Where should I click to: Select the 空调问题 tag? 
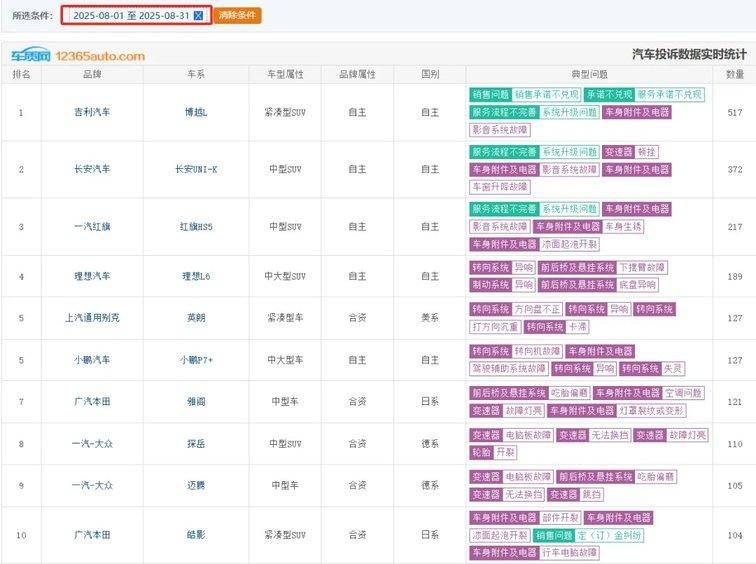click(683, 393)
